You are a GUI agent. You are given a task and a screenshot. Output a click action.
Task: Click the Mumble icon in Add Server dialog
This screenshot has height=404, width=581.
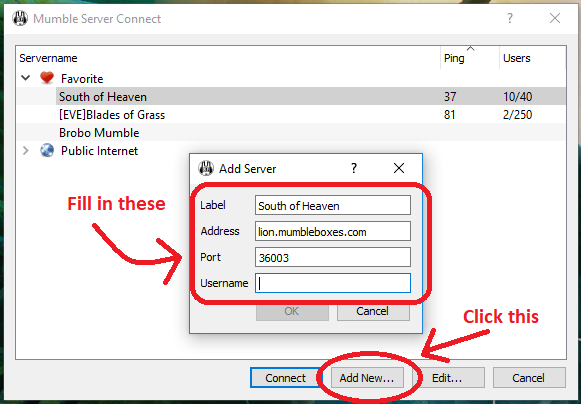coord(206,168)
